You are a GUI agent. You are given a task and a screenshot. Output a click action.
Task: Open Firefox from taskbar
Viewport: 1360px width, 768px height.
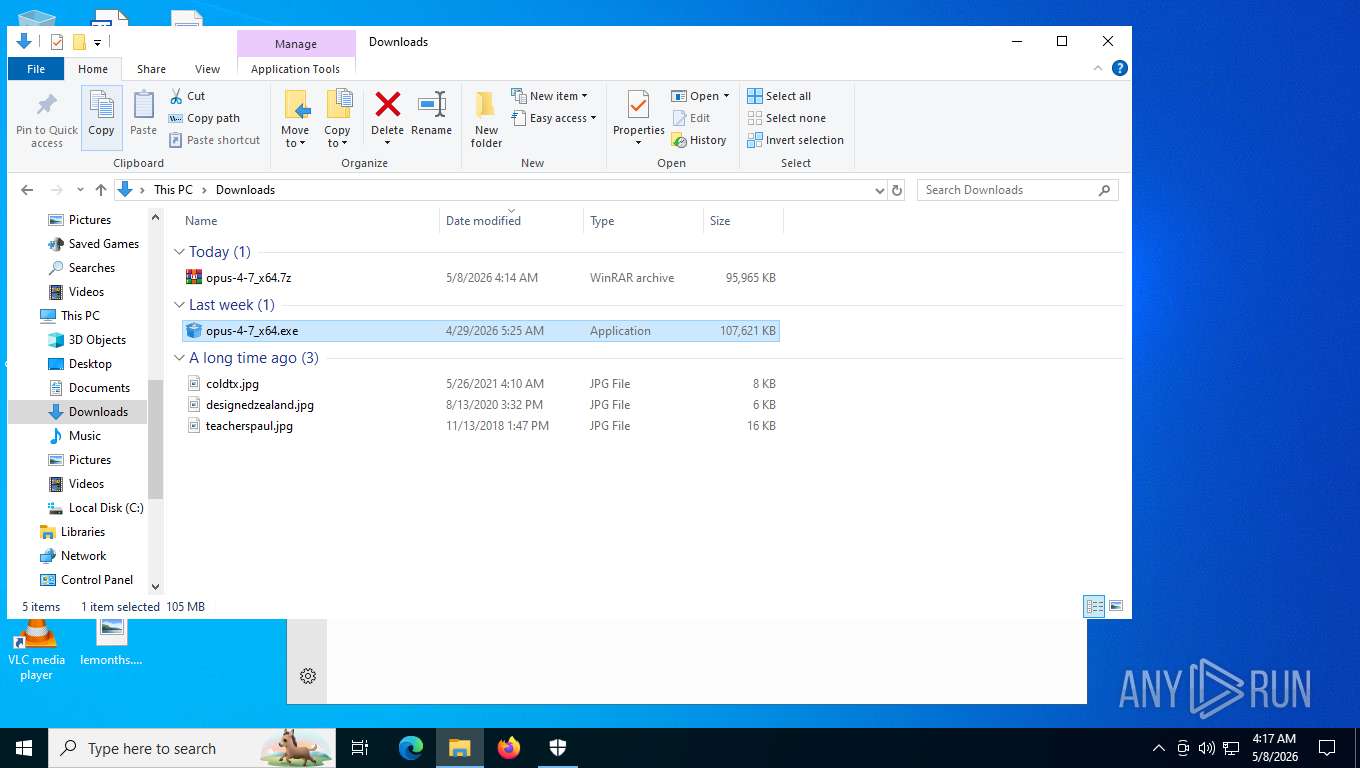509,748
